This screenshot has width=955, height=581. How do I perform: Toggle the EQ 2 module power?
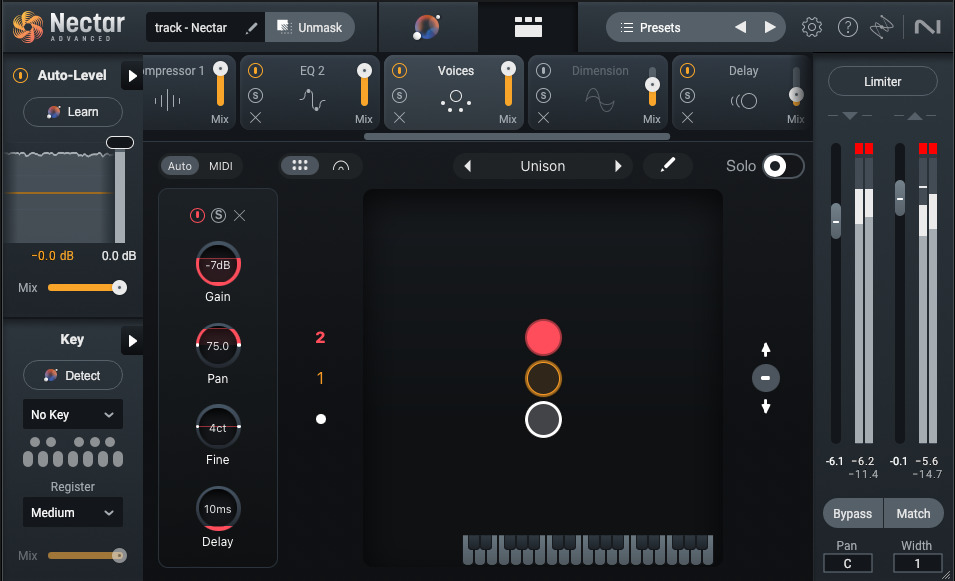click(255, 71)
